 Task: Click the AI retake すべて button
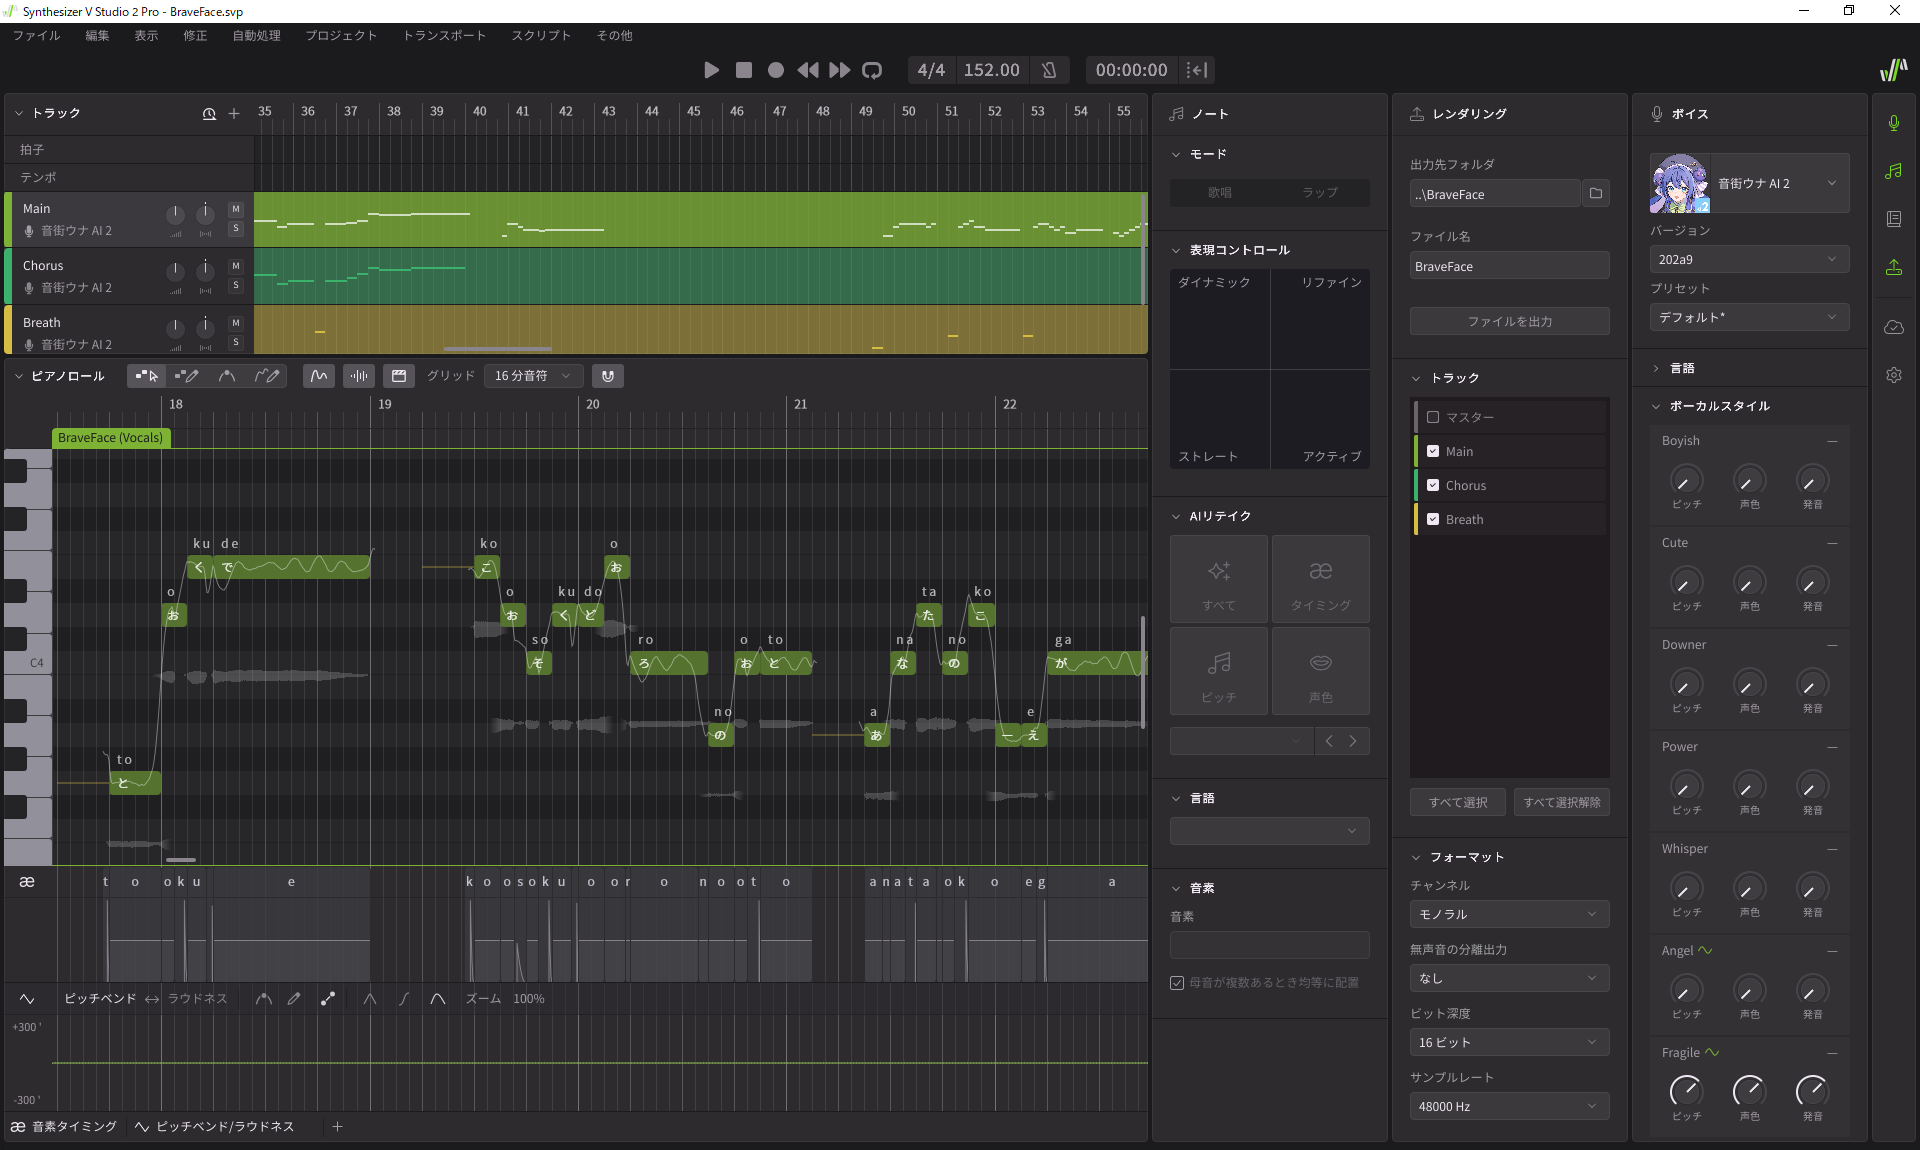coord(1219,580)
